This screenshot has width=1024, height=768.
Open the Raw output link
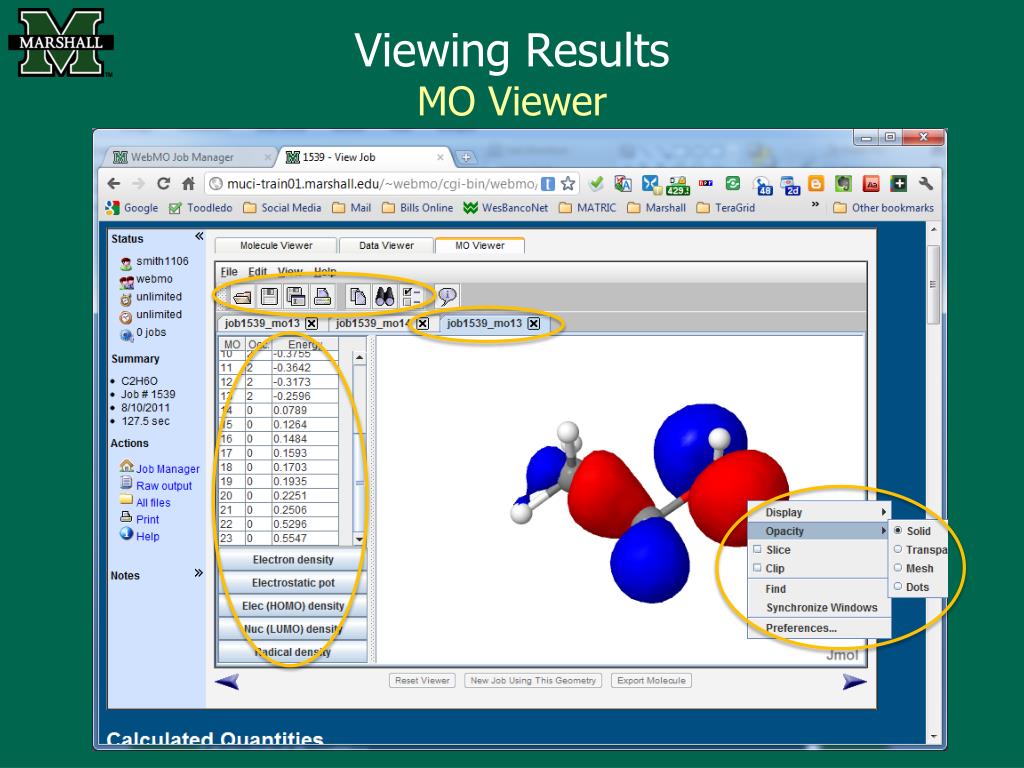tap(164, 486)
